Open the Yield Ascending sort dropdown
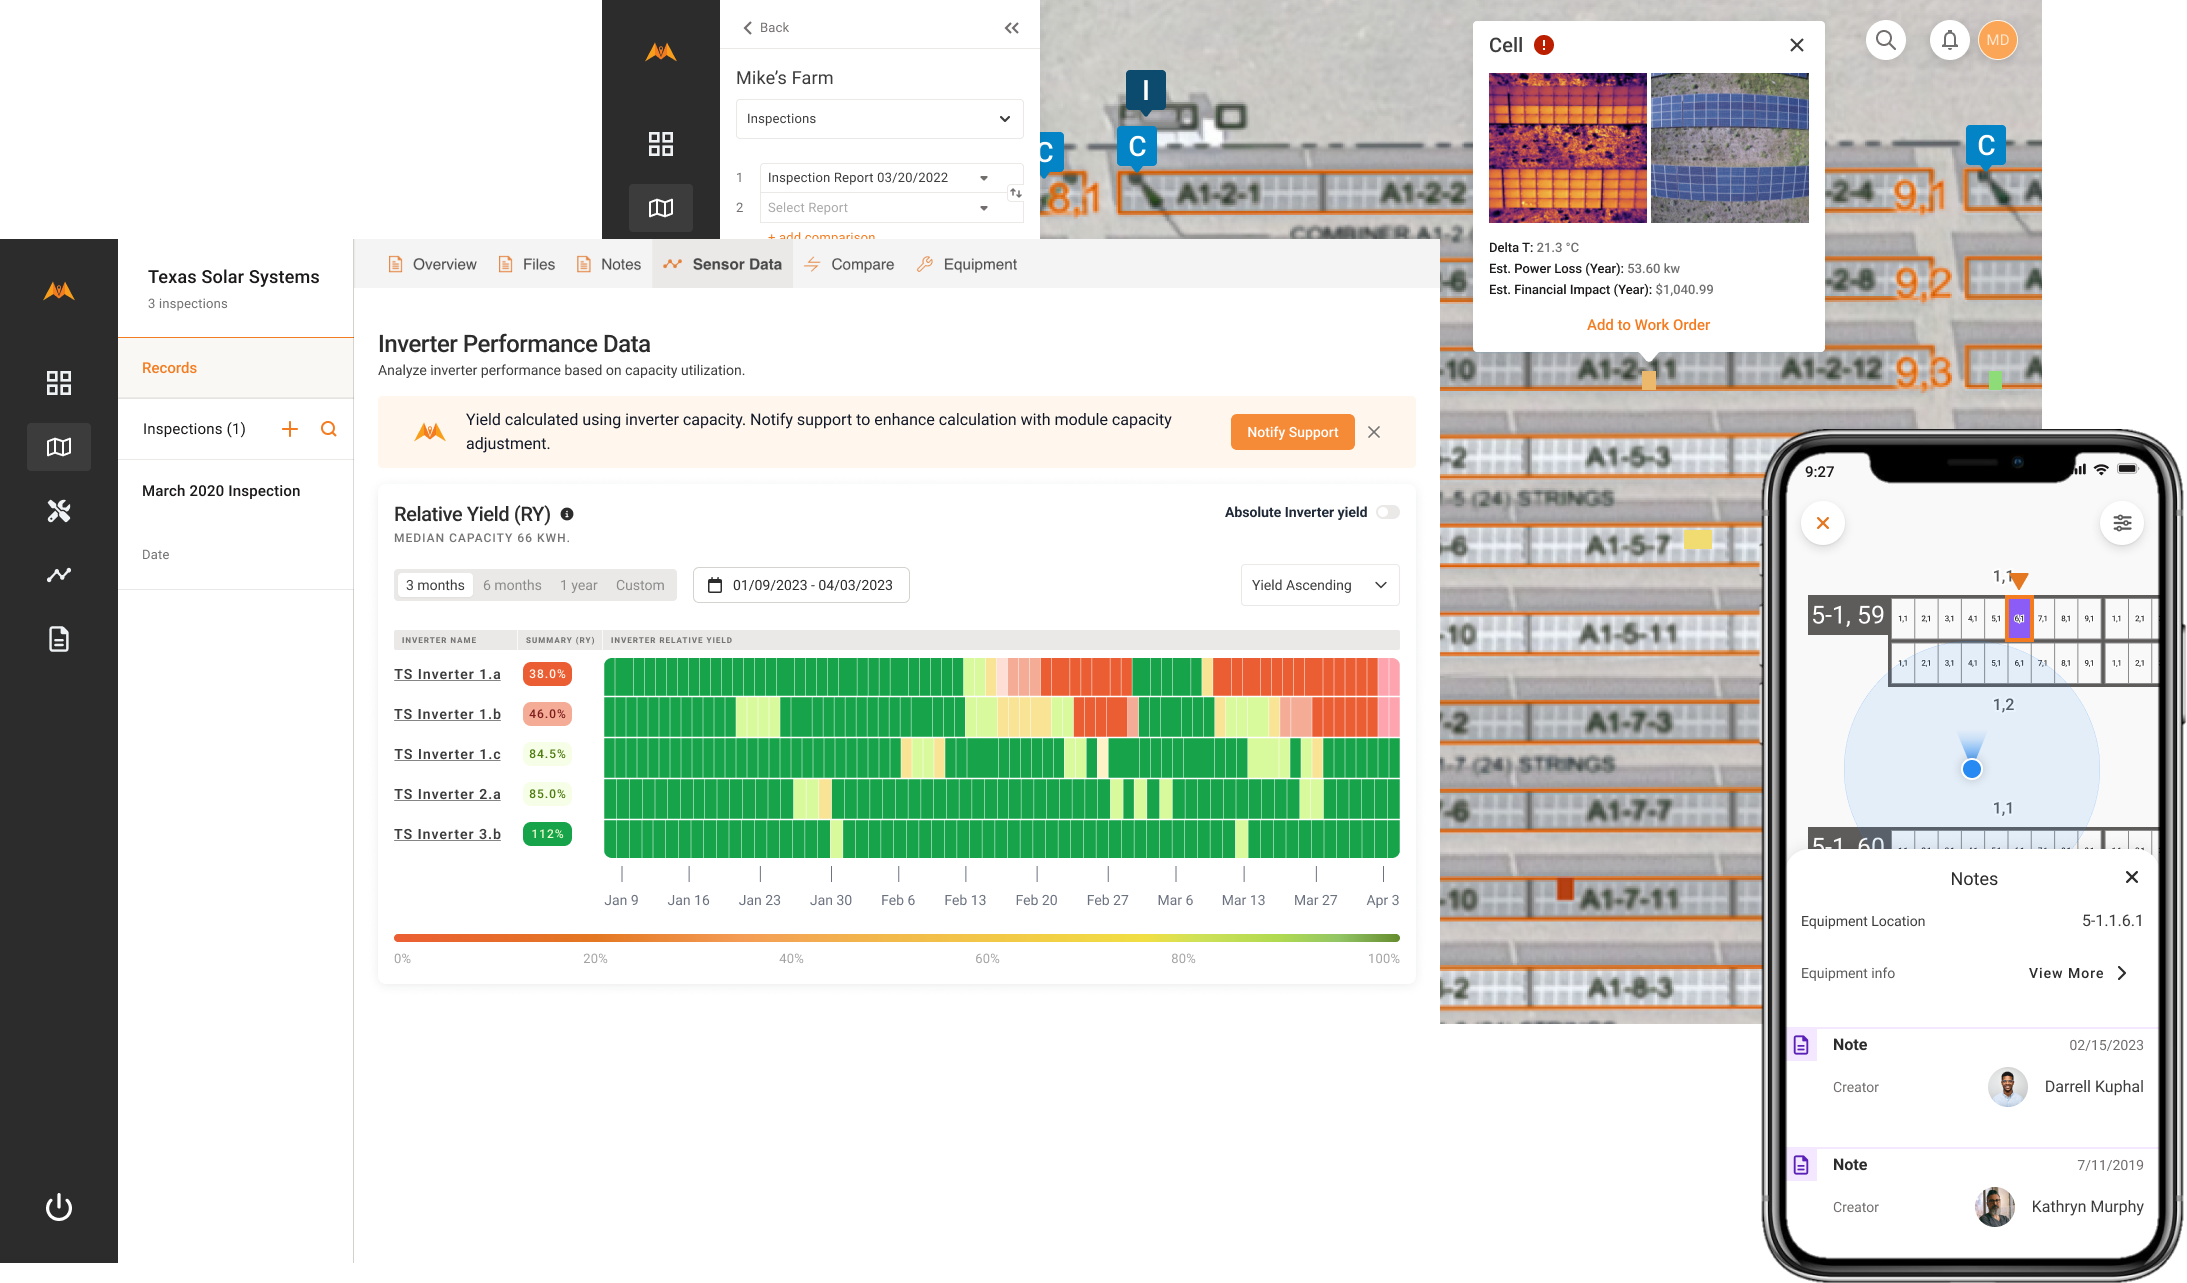The width and height of the screenshot is (2187, 1283). 1319,585
